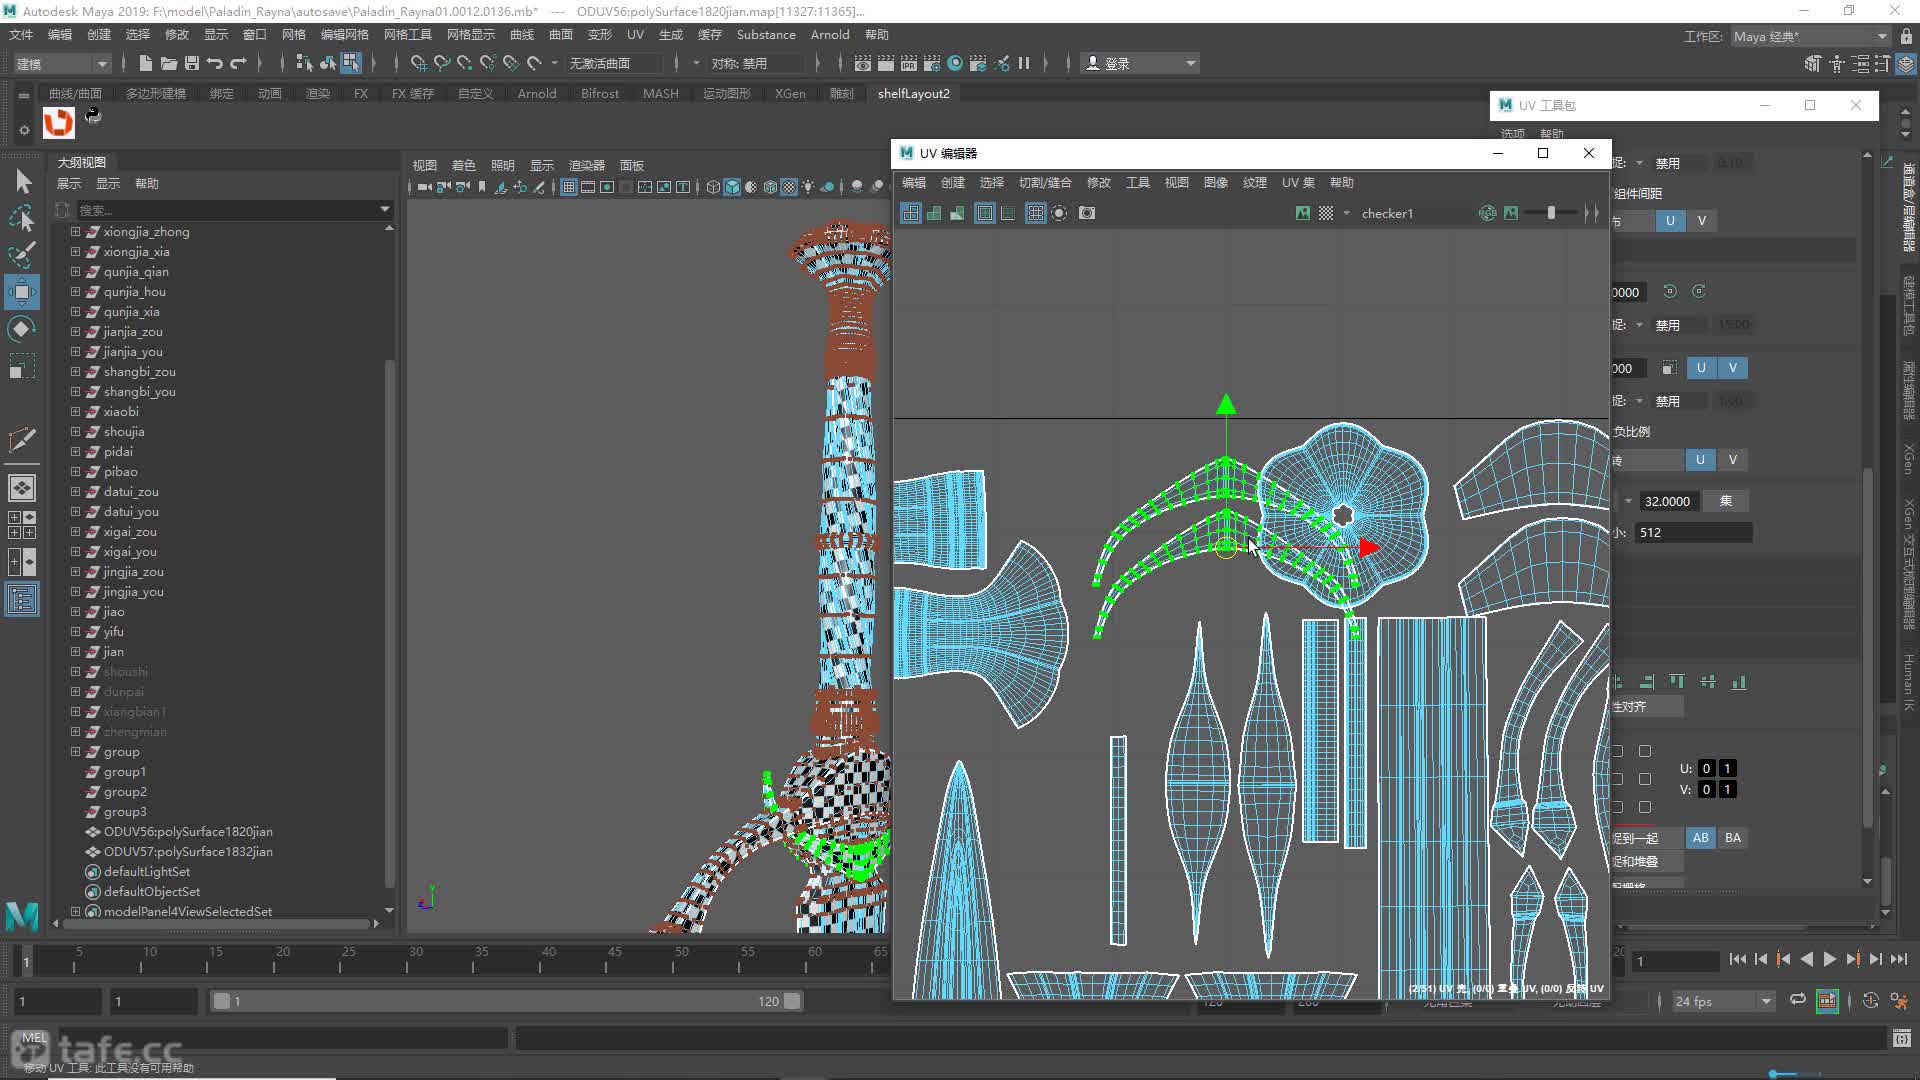Select defaultLightSet in outliner

point(147,871)
